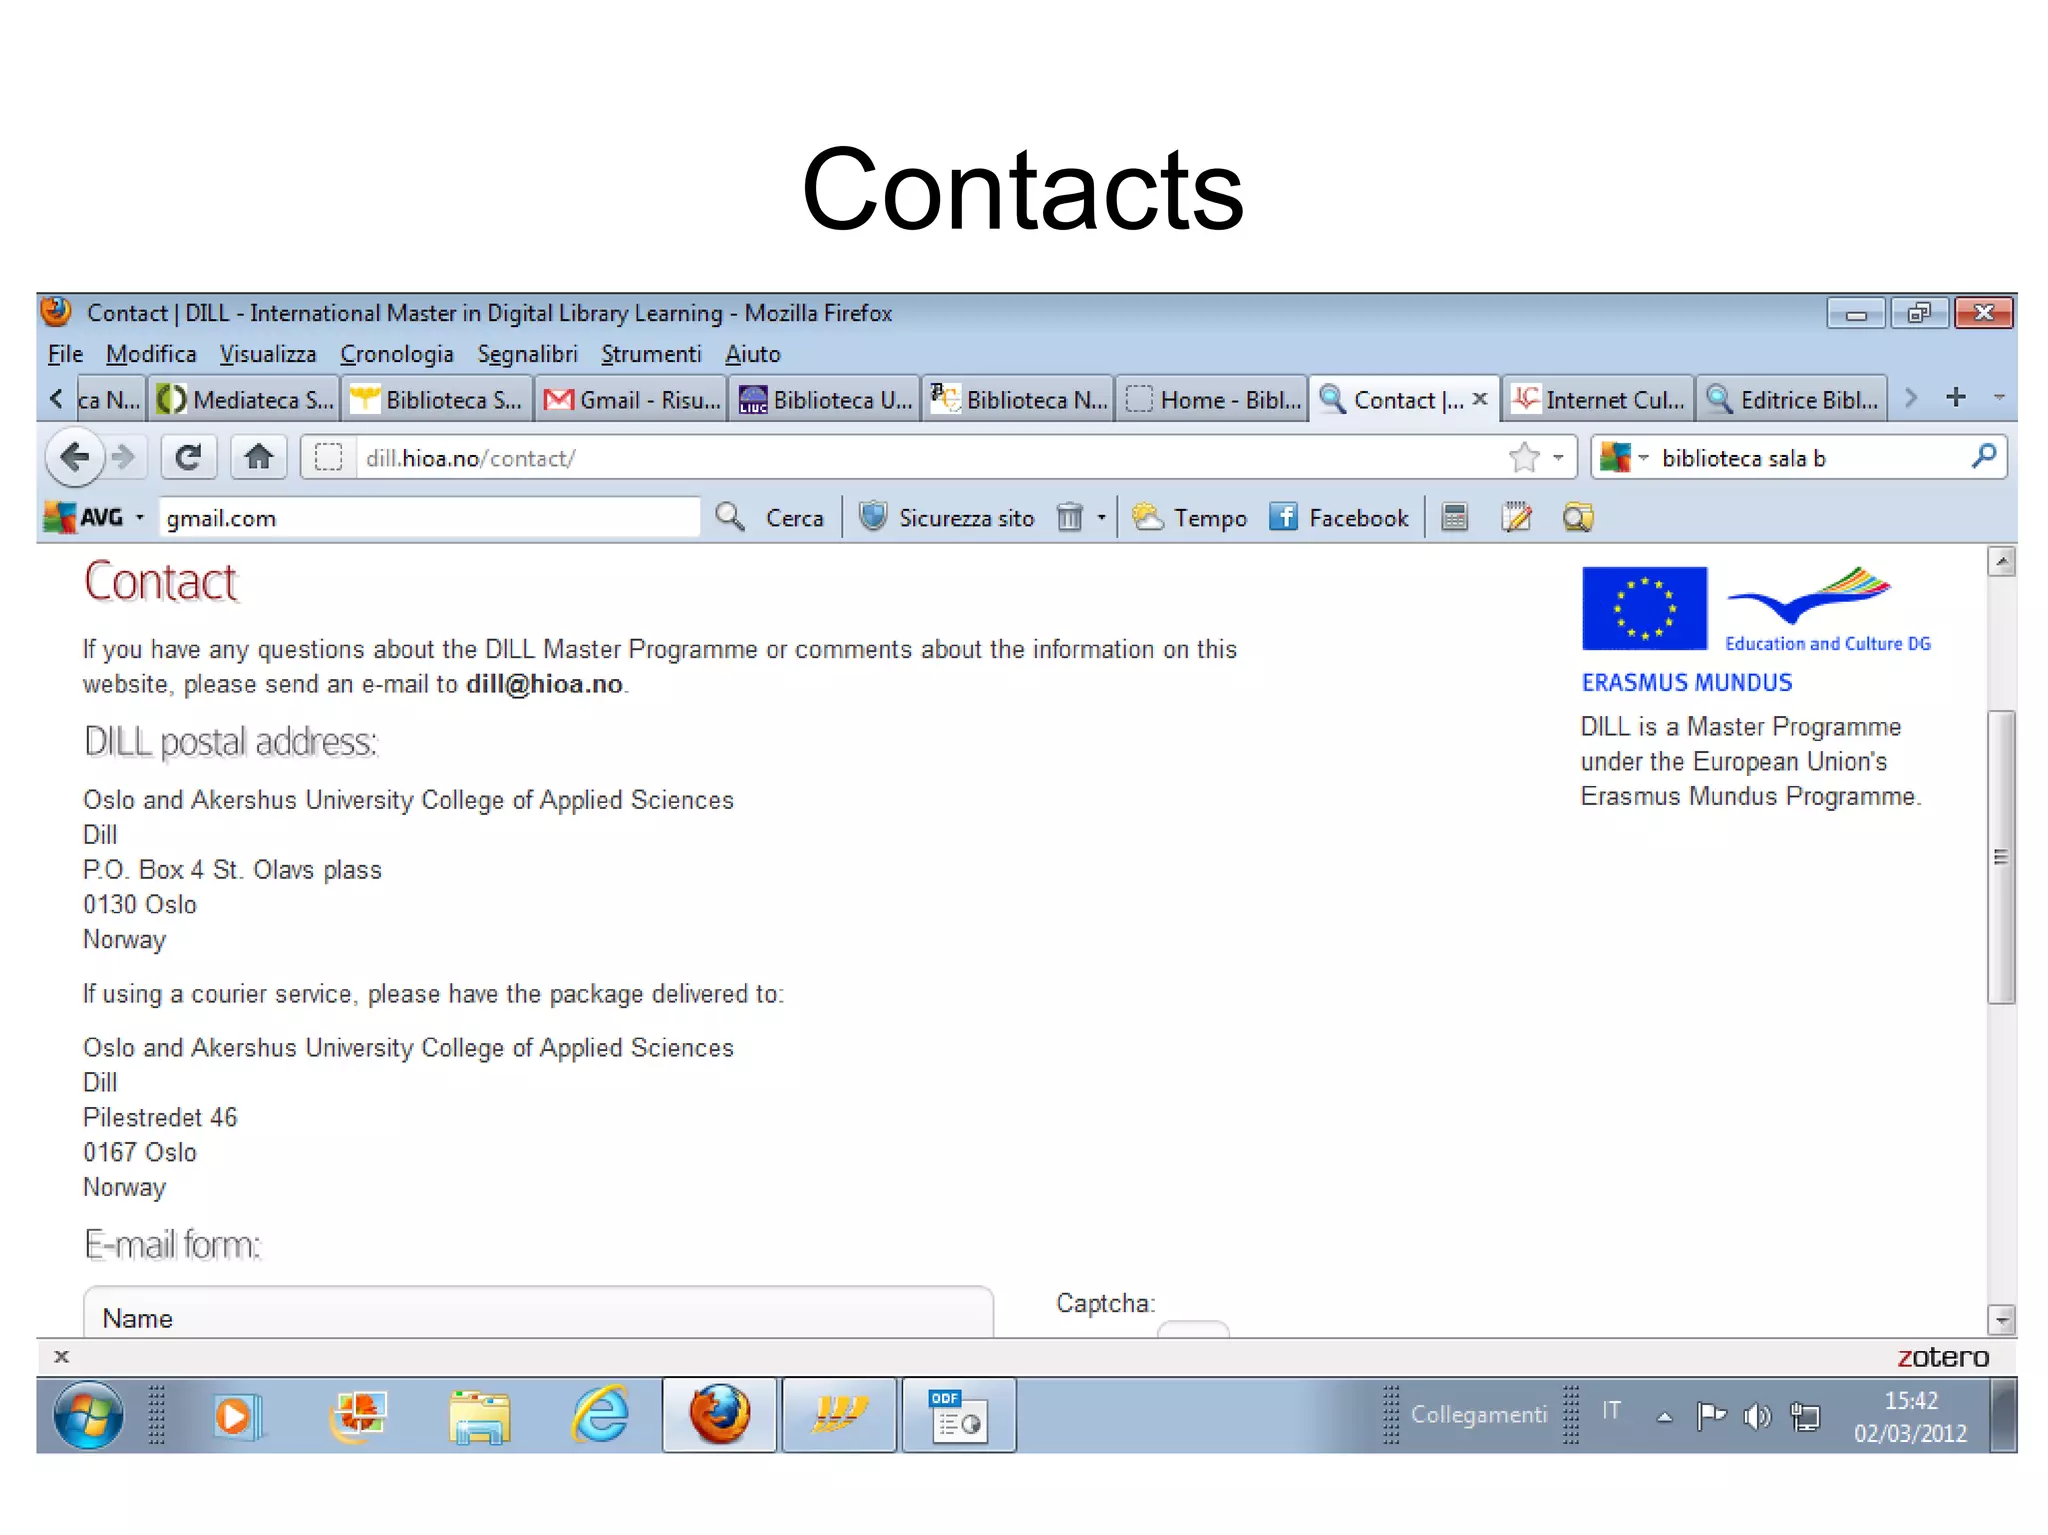This screenshot has width=2048, height=1535.
Task: Click into the Name input field
Action: tap(538, 1317)
